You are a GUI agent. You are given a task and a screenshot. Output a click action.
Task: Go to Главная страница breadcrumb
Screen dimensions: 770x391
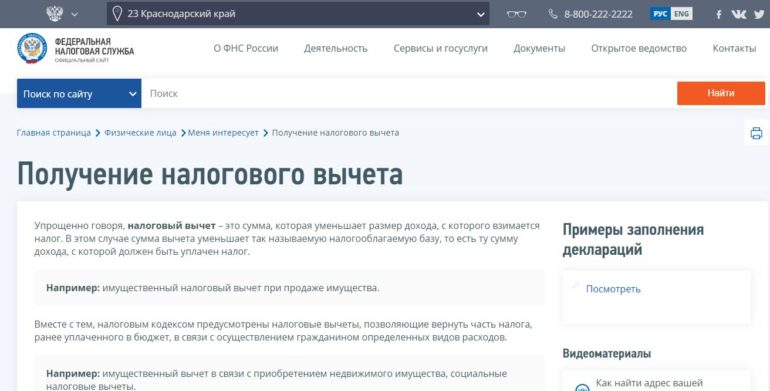coord(54,133)
